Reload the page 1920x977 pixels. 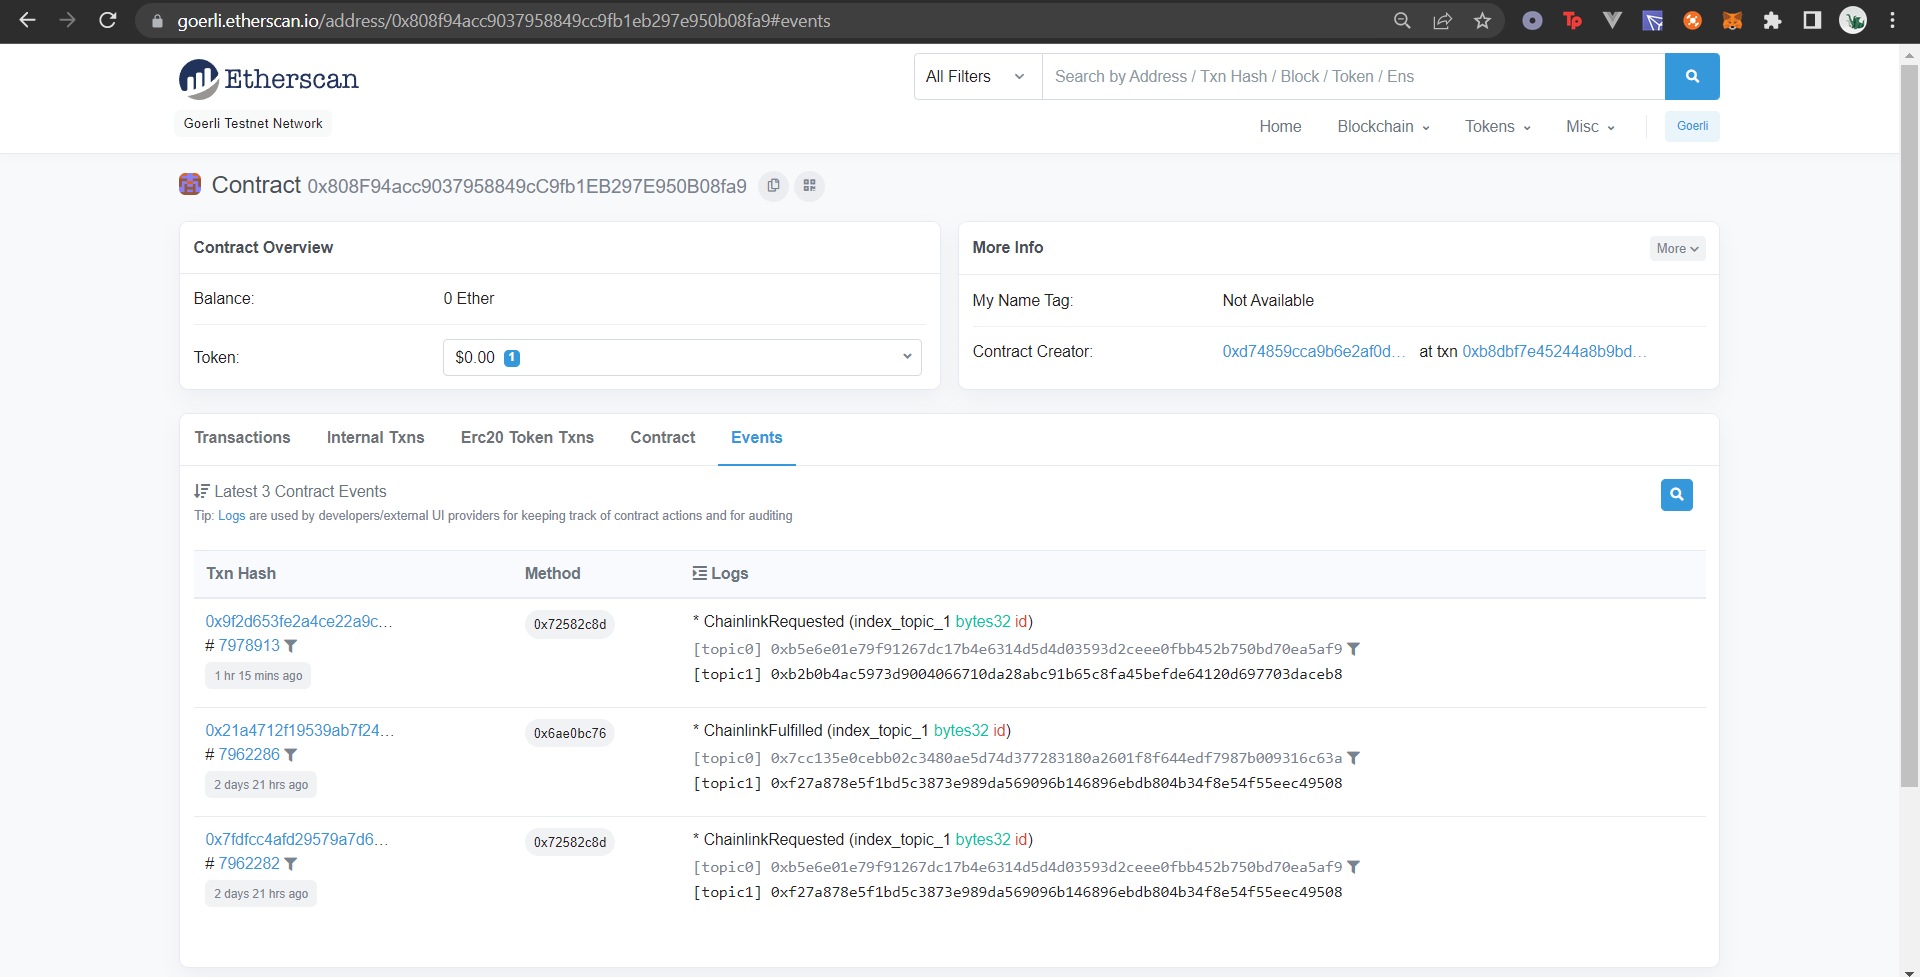pos(108,20)
